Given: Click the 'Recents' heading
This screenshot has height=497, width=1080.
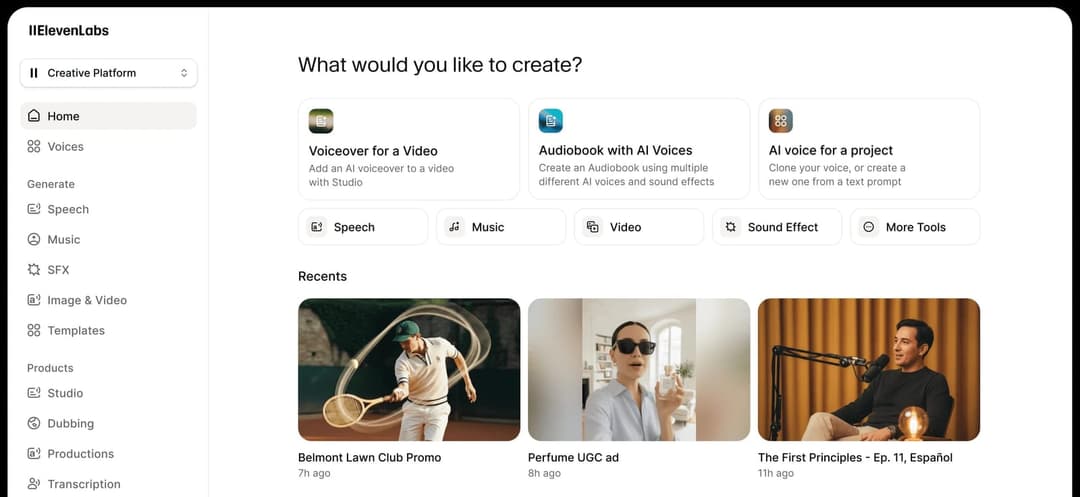Looking at the screenshot, I should (322, 276).
